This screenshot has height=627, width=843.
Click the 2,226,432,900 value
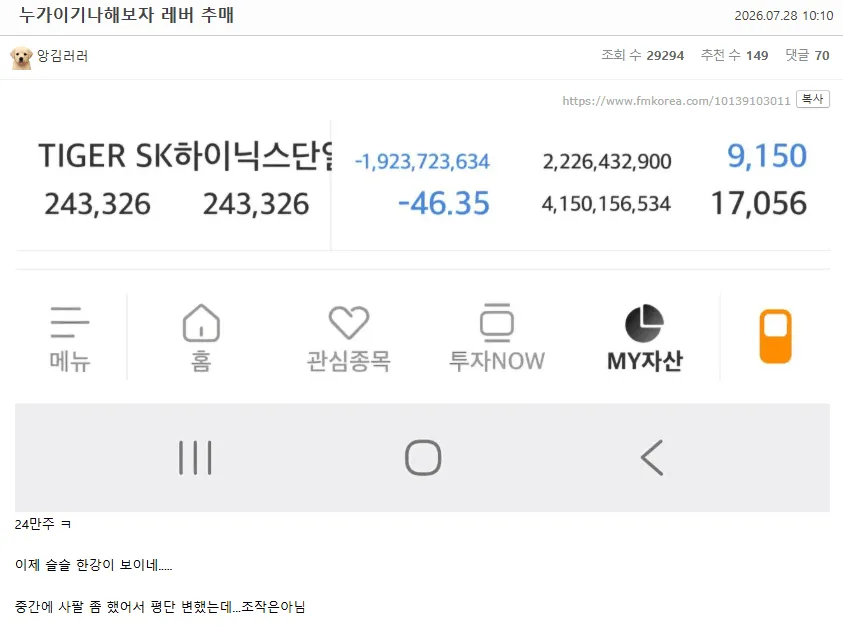[x=607, y=162]
